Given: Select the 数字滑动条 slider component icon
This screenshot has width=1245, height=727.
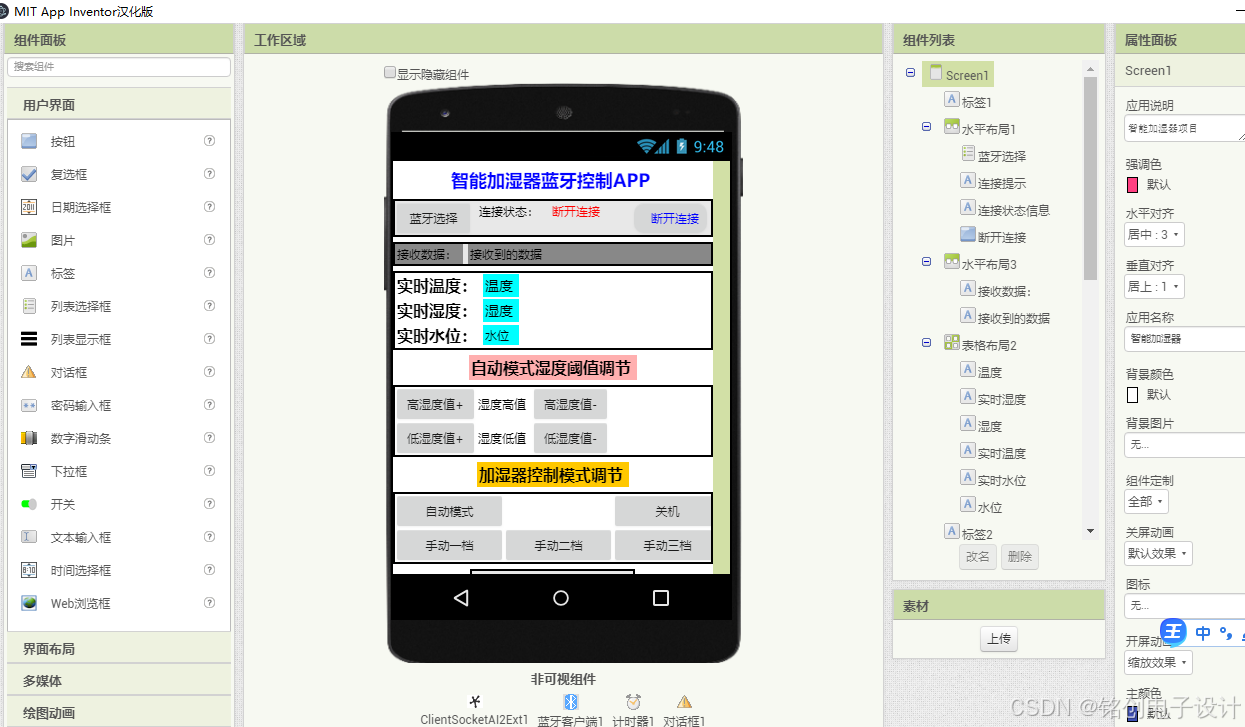Looking at the screenshot, I should pyautogui.click(x=29, y=438).
